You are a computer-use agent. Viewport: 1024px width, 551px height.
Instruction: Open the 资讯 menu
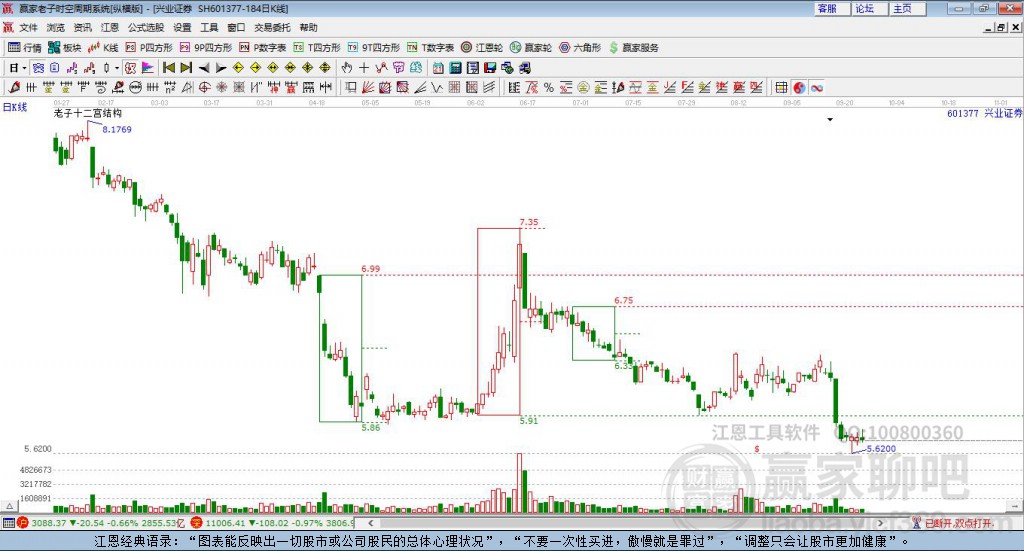click(82, 27)
